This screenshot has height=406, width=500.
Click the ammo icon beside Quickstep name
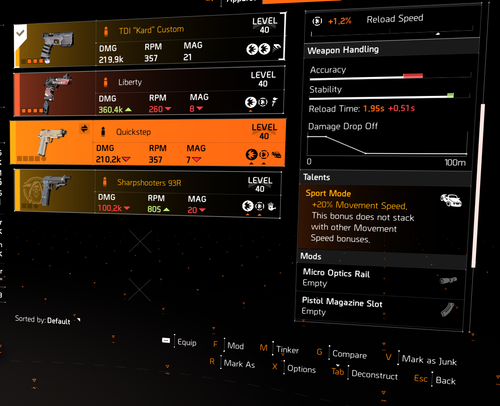click(x=103, y=132)
